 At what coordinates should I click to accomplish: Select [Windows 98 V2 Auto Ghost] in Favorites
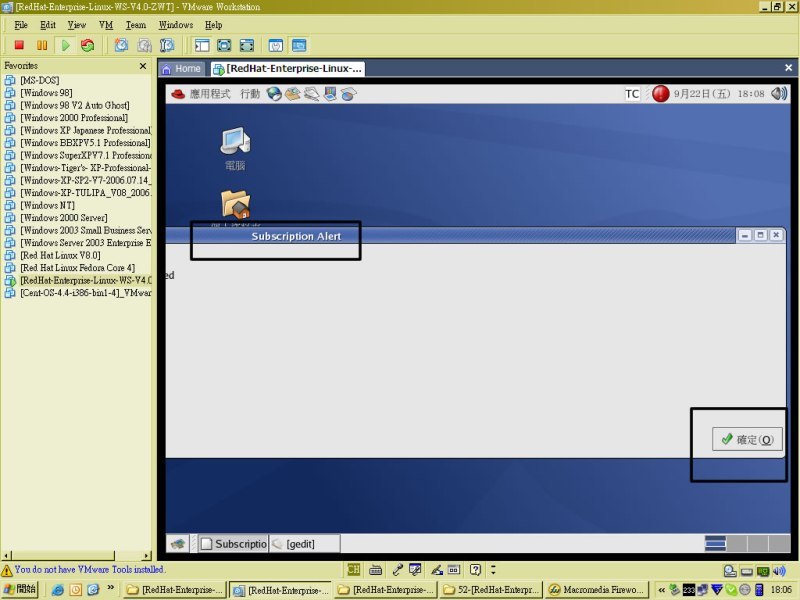(74, 105)
